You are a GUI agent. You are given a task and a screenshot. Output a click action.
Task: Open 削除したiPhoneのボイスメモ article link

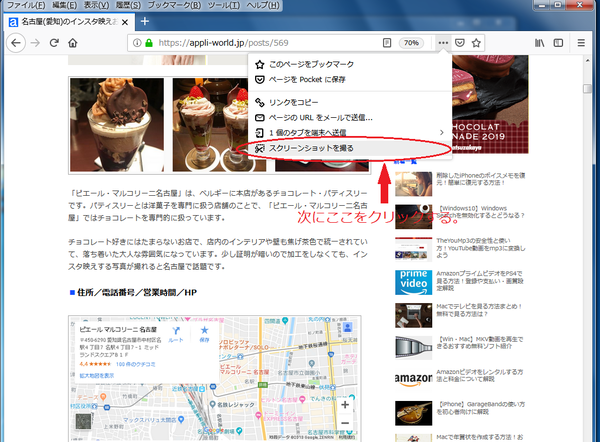click(x=481, y=179)
